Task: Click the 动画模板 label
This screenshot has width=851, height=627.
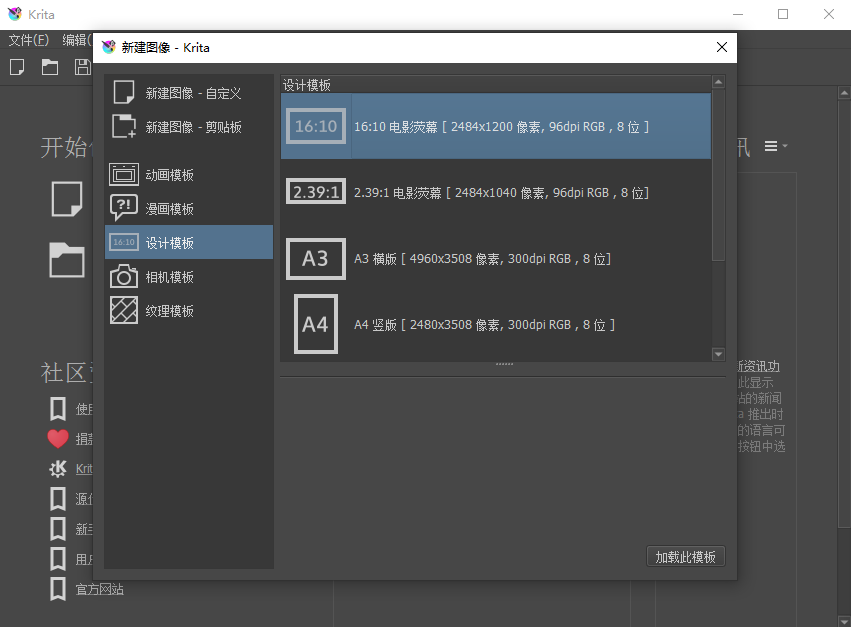Action: coord(169,175)
